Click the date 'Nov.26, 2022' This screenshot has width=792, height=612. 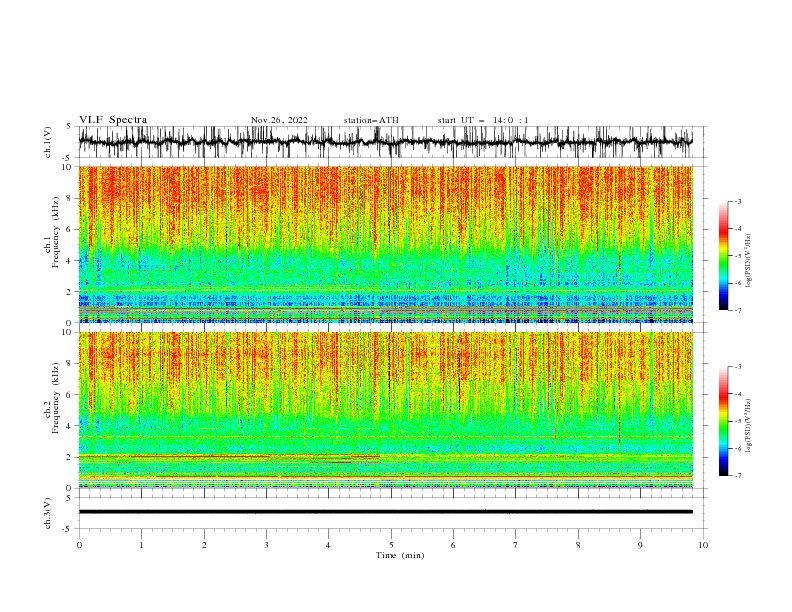279,120
